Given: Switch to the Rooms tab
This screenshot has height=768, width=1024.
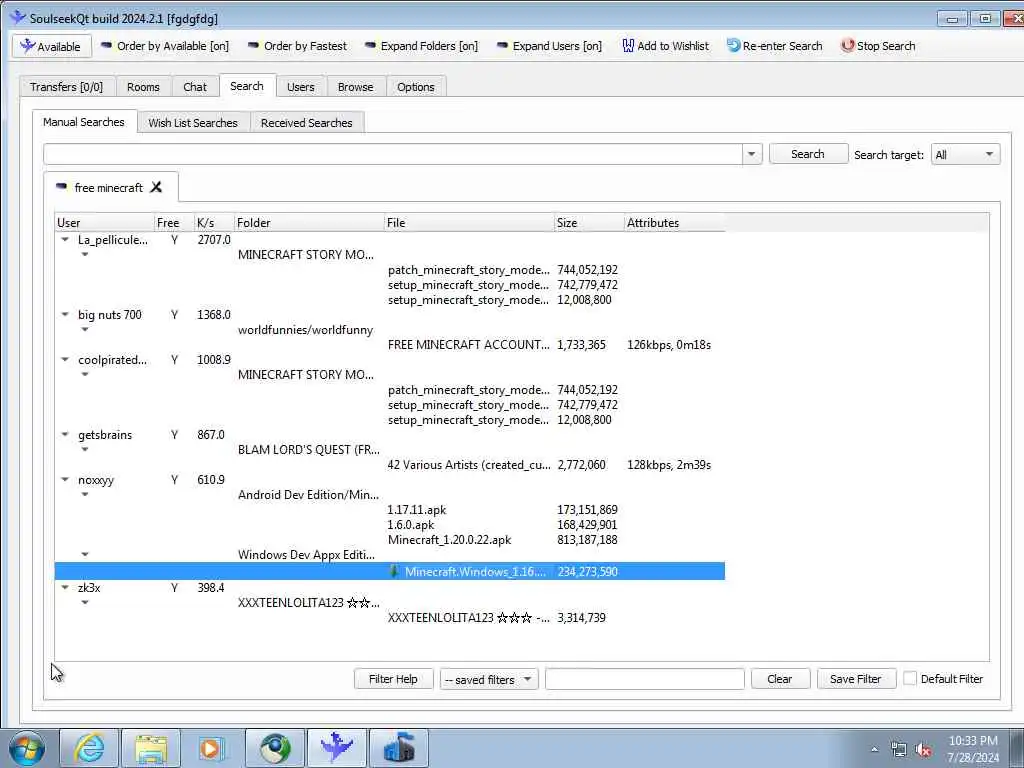Looking at the screenshot, I should 143,87.
